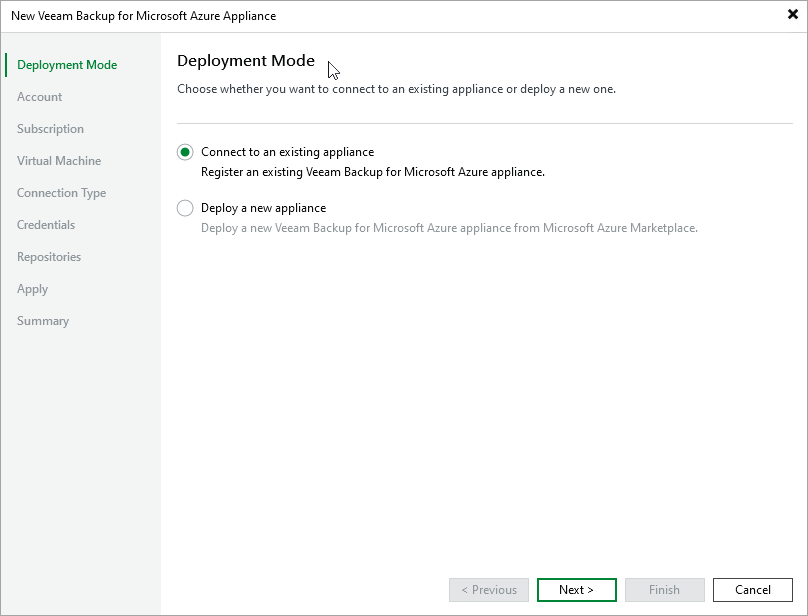The height and width of the screenshot is (616, 808).
Task: Open the Deployment Mode step
Action: pyautogui.click(x=67, y=65)
